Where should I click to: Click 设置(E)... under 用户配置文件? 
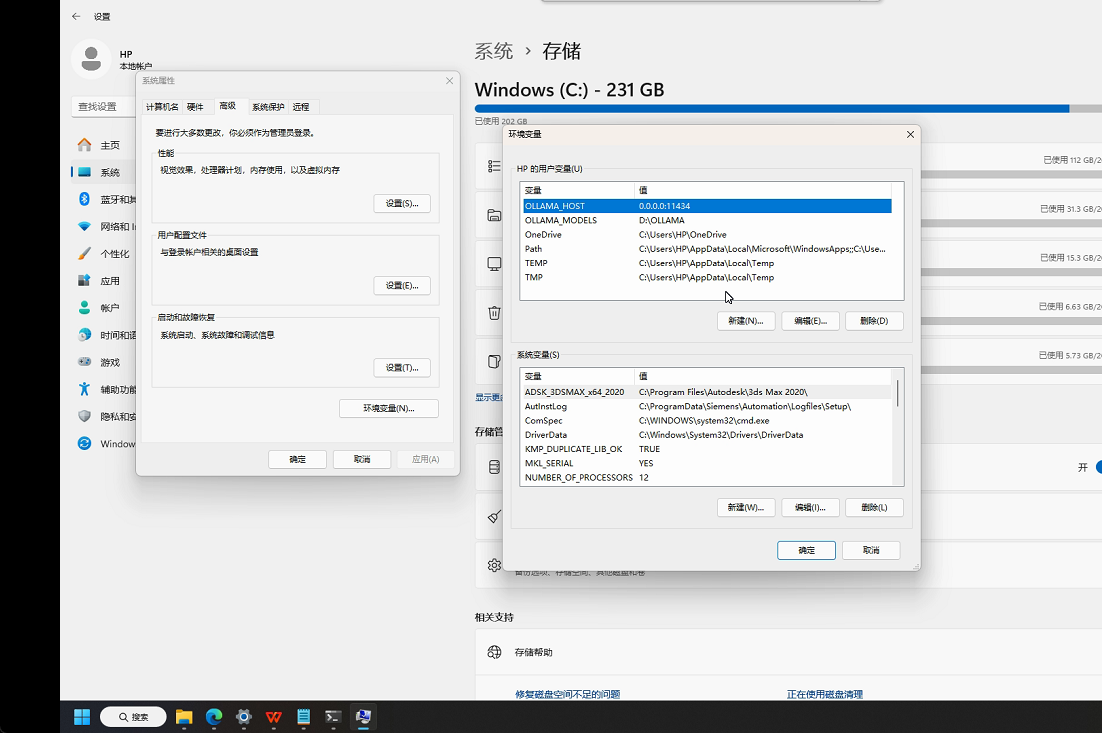coord(402,285)
